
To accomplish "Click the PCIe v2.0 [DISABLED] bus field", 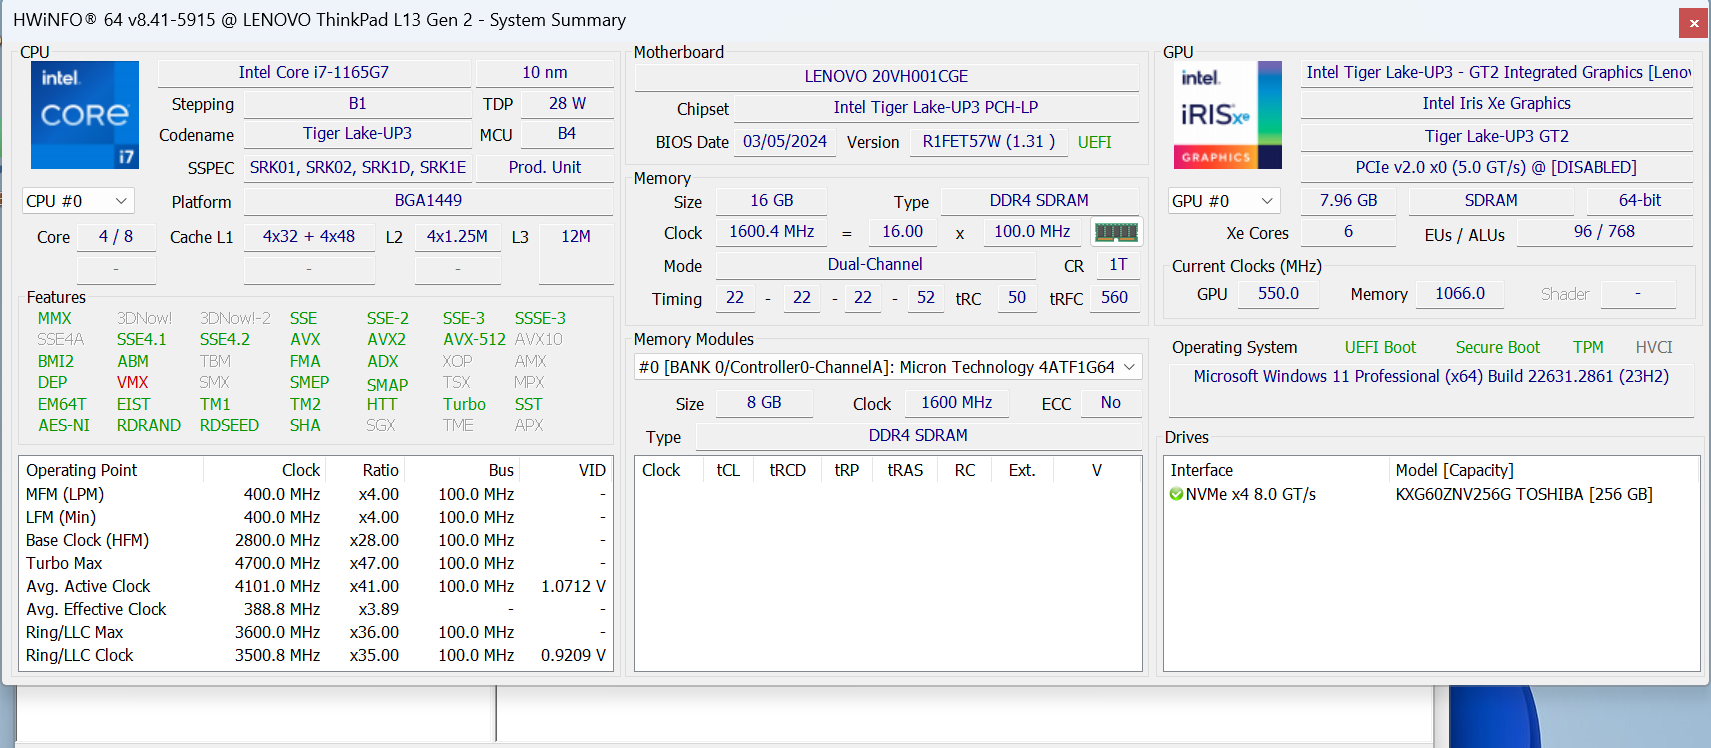I will 1497,168.
